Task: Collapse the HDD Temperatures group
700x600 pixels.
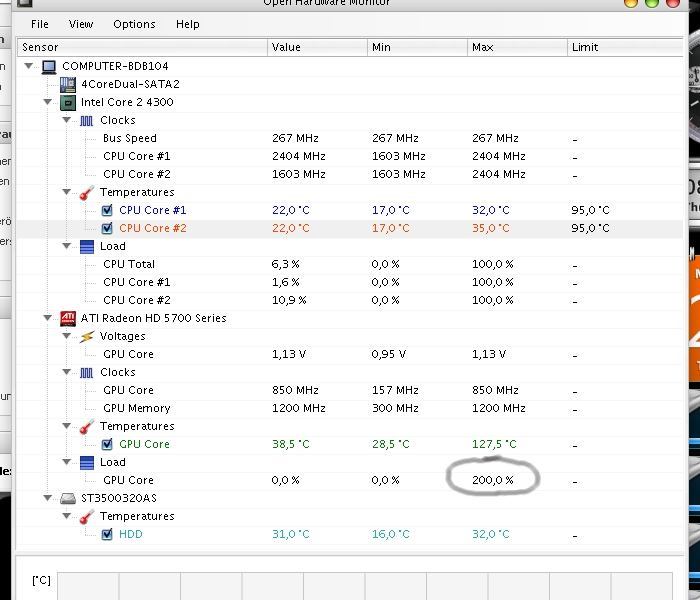Action: pos(67,516)
